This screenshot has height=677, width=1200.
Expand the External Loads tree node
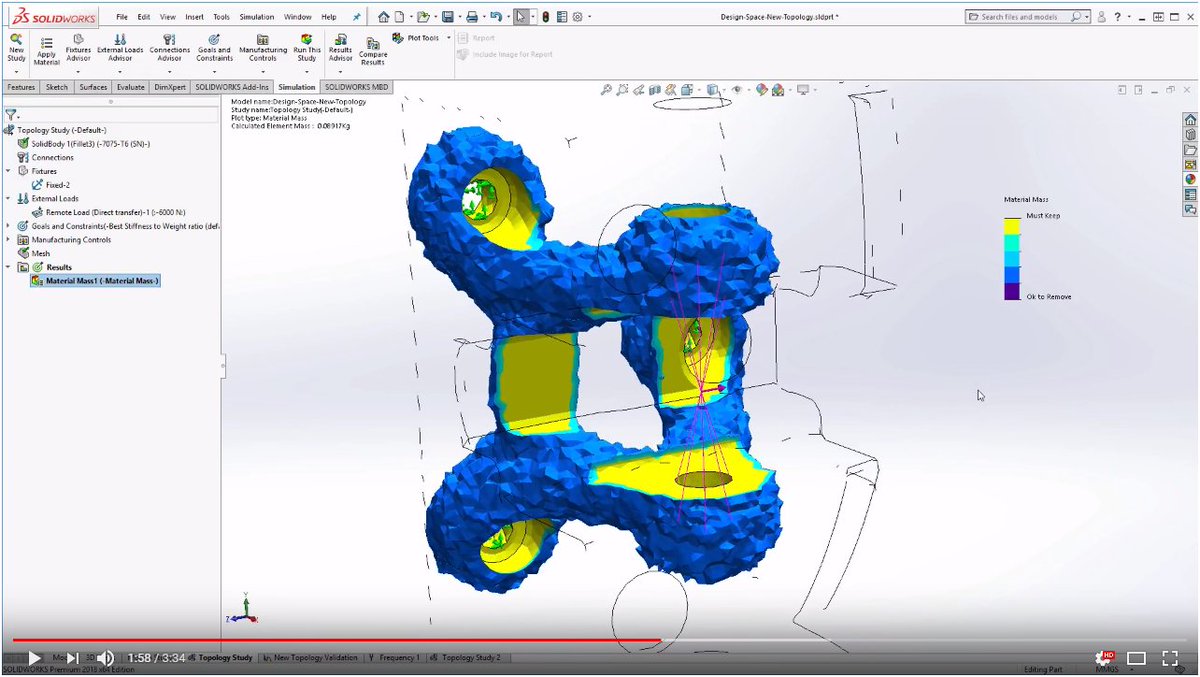(x=9, y=198)
